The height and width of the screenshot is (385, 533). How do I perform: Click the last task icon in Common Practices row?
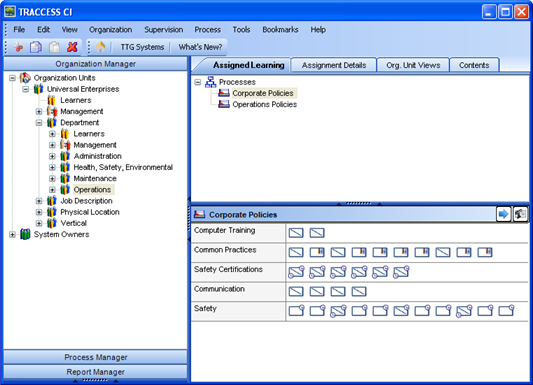pos(485,252)
